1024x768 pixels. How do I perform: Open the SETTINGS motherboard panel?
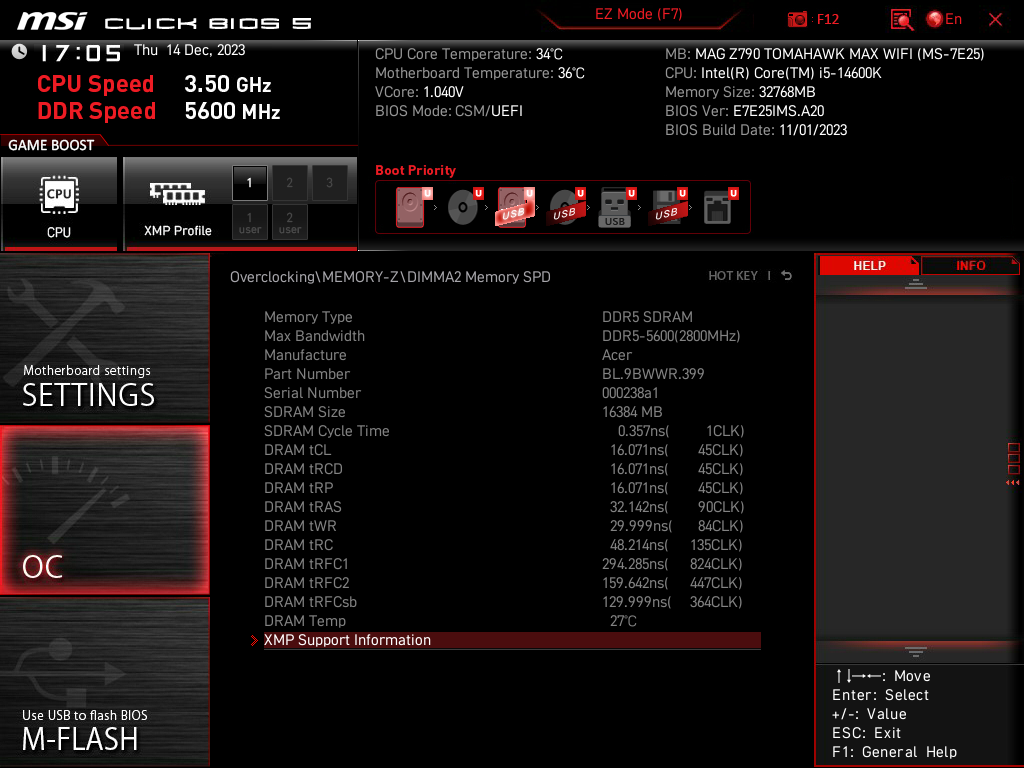tap(104, 338)
